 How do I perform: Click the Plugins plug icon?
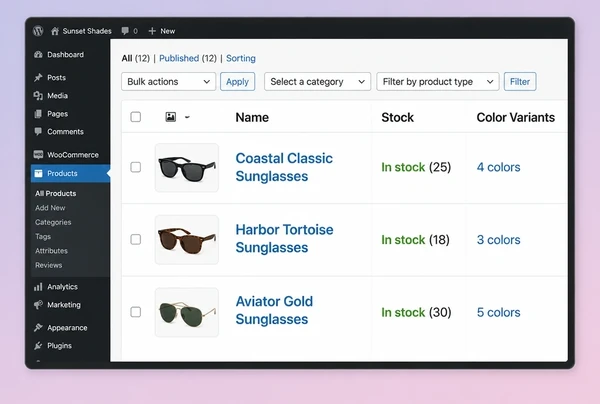tap(38, 346)
